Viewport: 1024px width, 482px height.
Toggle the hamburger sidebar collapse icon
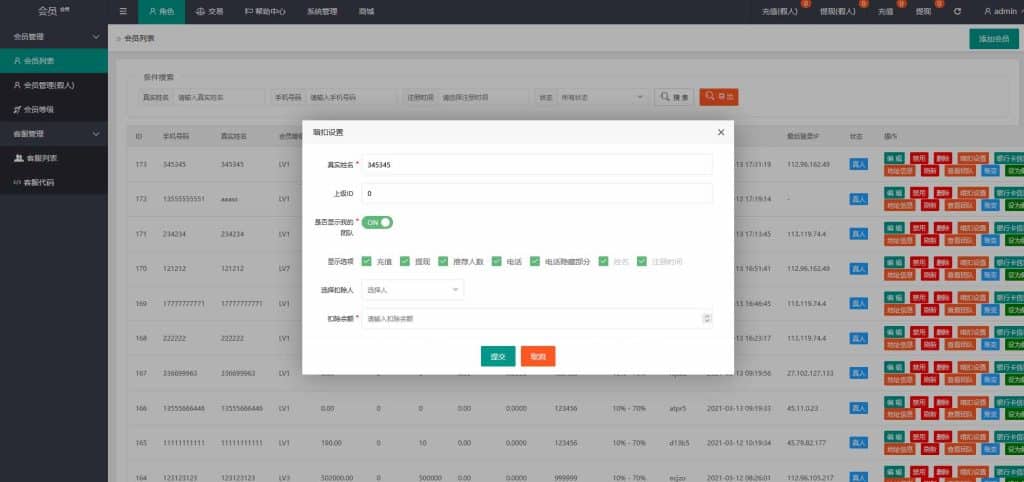point(123,11)
